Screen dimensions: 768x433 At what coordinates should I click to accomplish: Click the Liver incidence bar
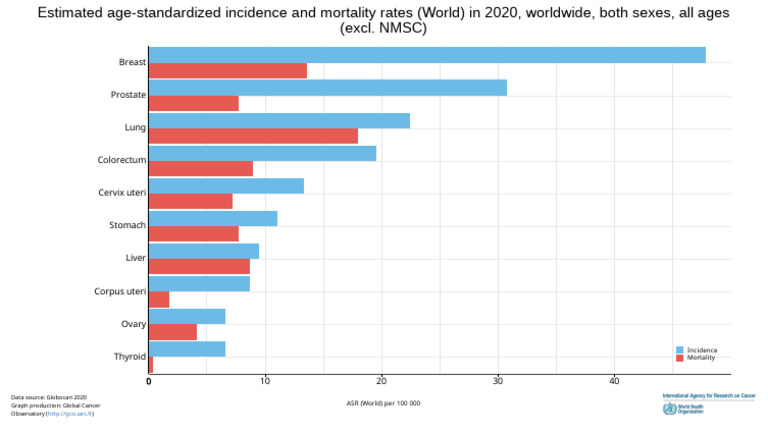[204, 251]
